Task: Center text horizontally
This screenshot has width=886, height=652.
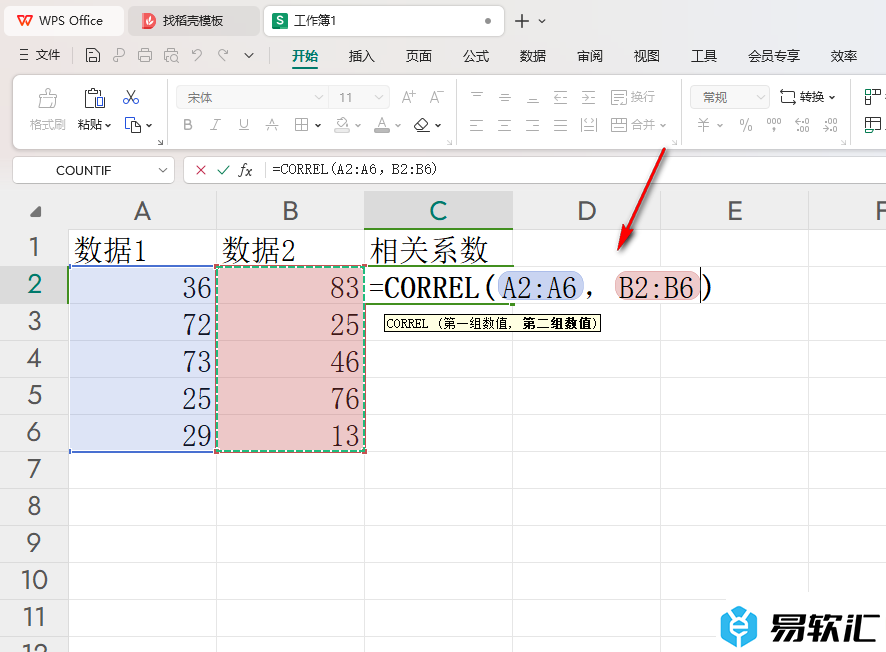Action: 505,125
